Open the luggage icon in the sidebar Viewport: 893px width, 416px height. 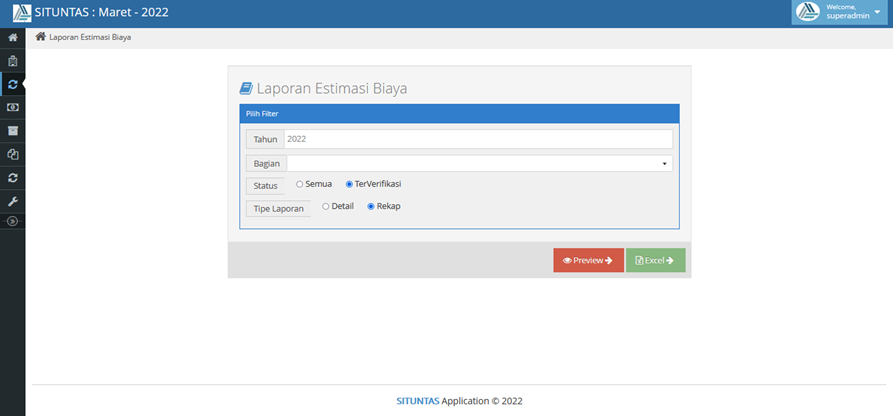coord(13,61)
